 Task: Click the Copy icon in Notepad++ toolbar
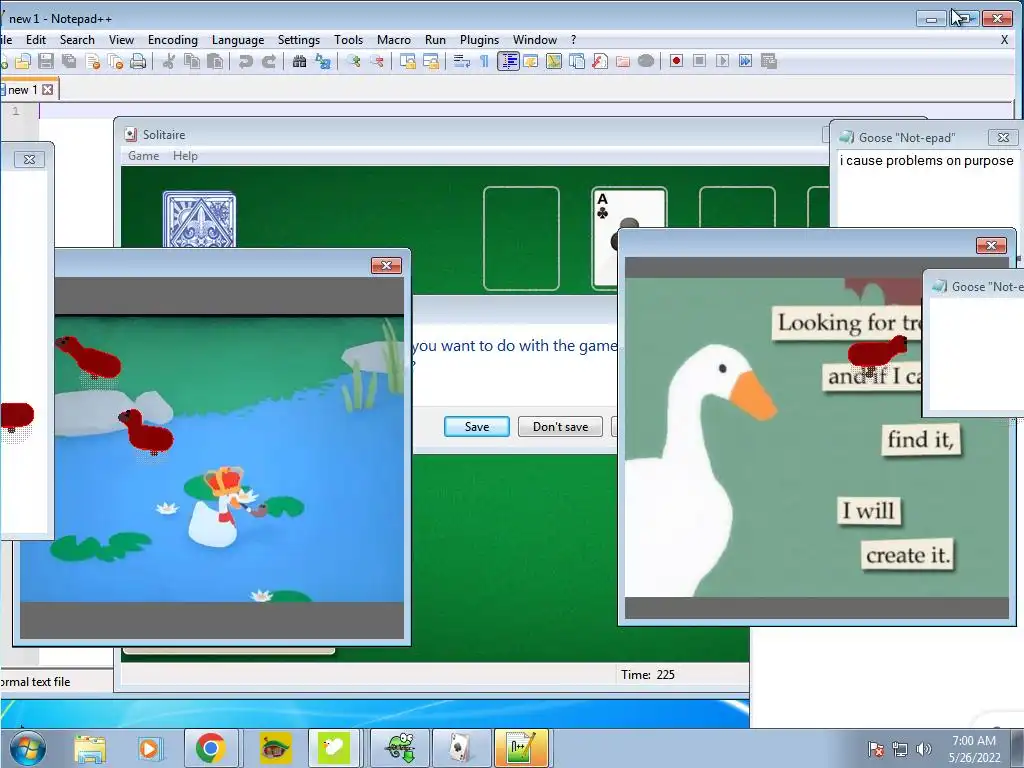click(x=191, y=61)
